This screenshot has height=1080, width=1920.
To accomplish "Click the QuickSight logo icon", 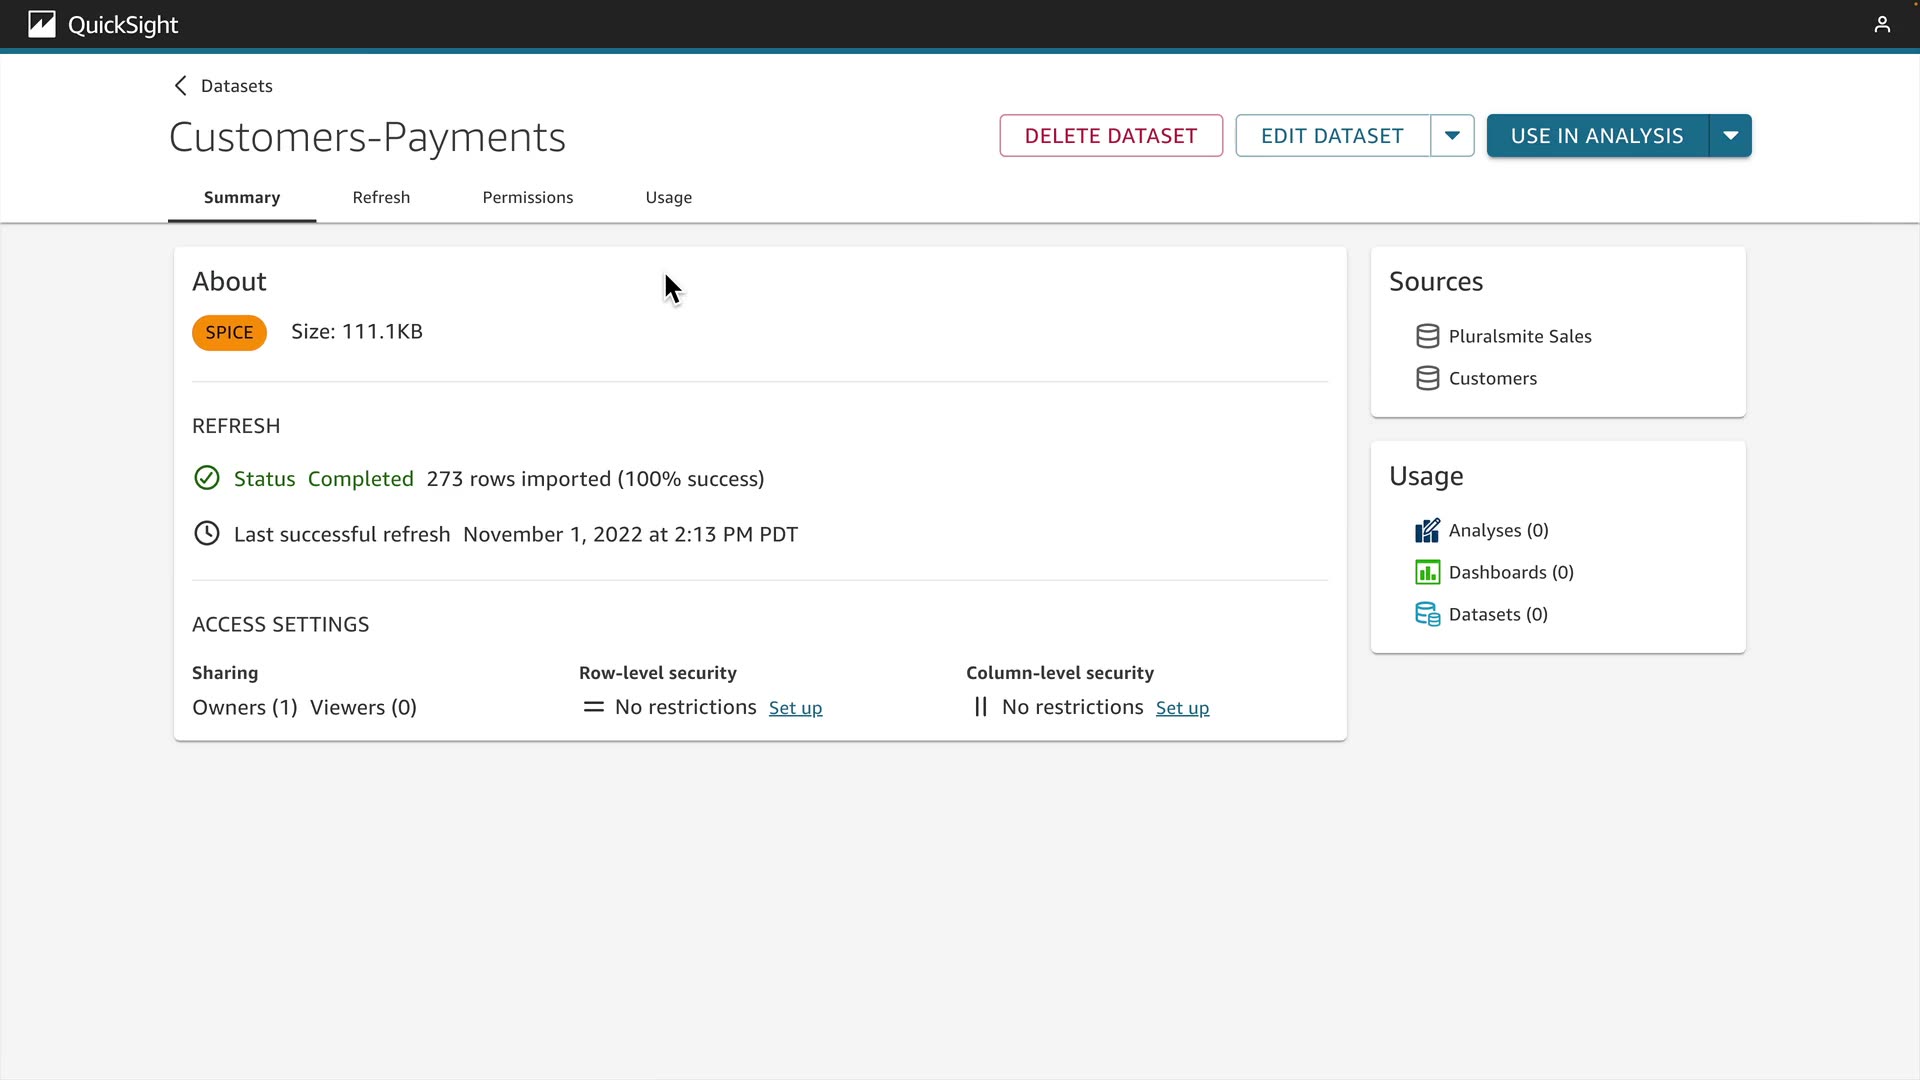I will 41,24.
